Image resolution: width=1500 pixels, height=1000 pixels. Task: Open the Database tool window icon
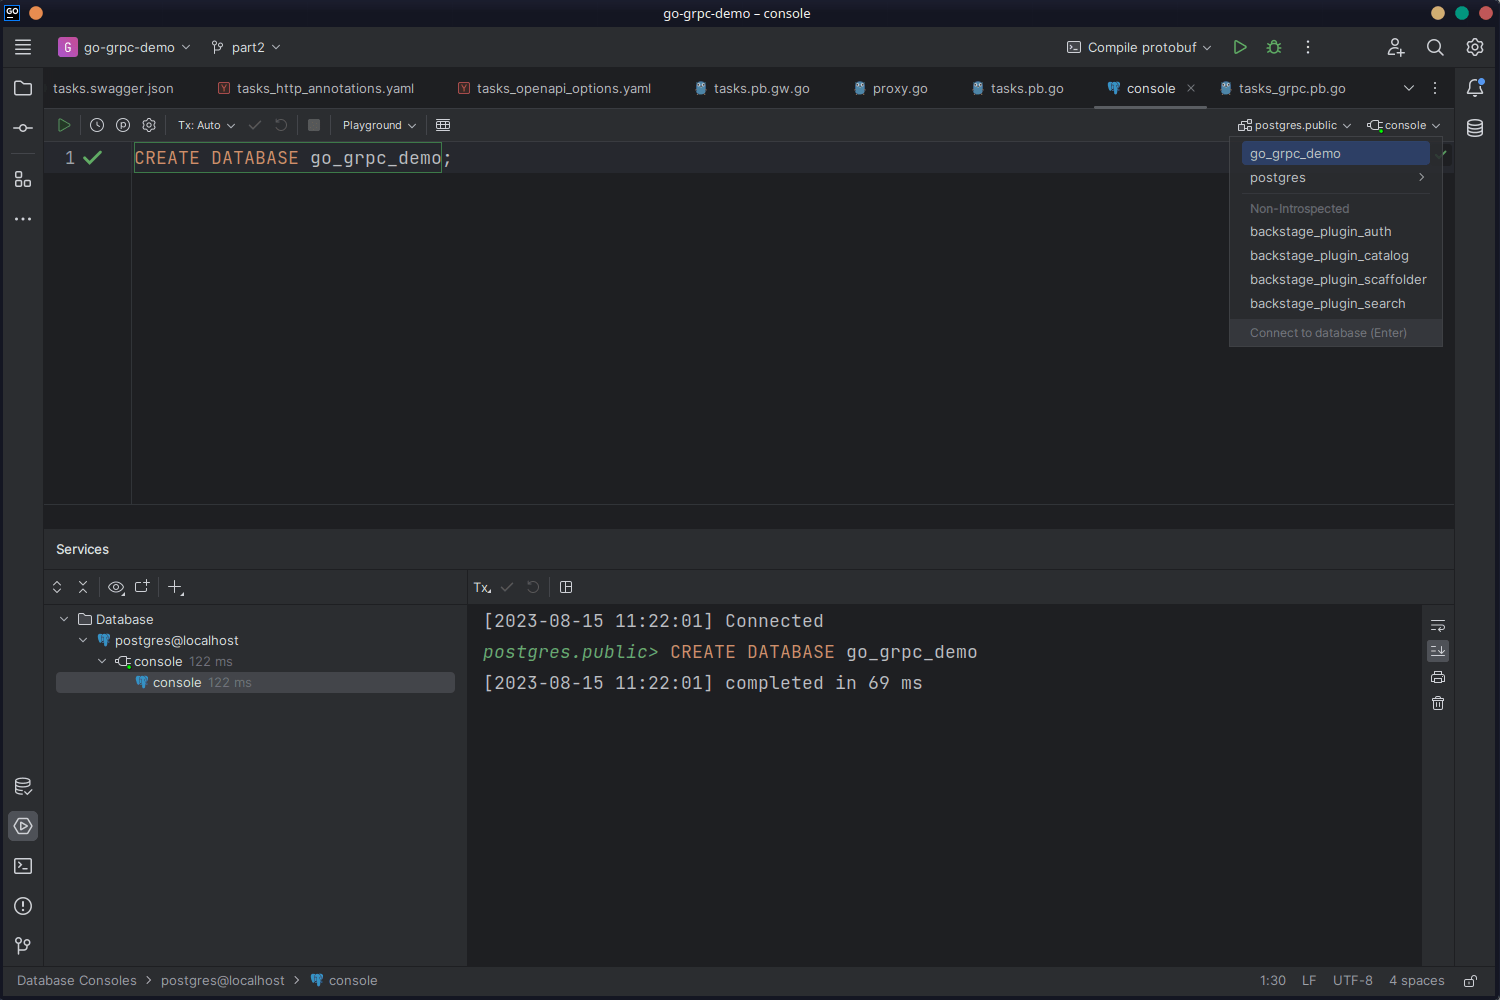(1475, 128)
